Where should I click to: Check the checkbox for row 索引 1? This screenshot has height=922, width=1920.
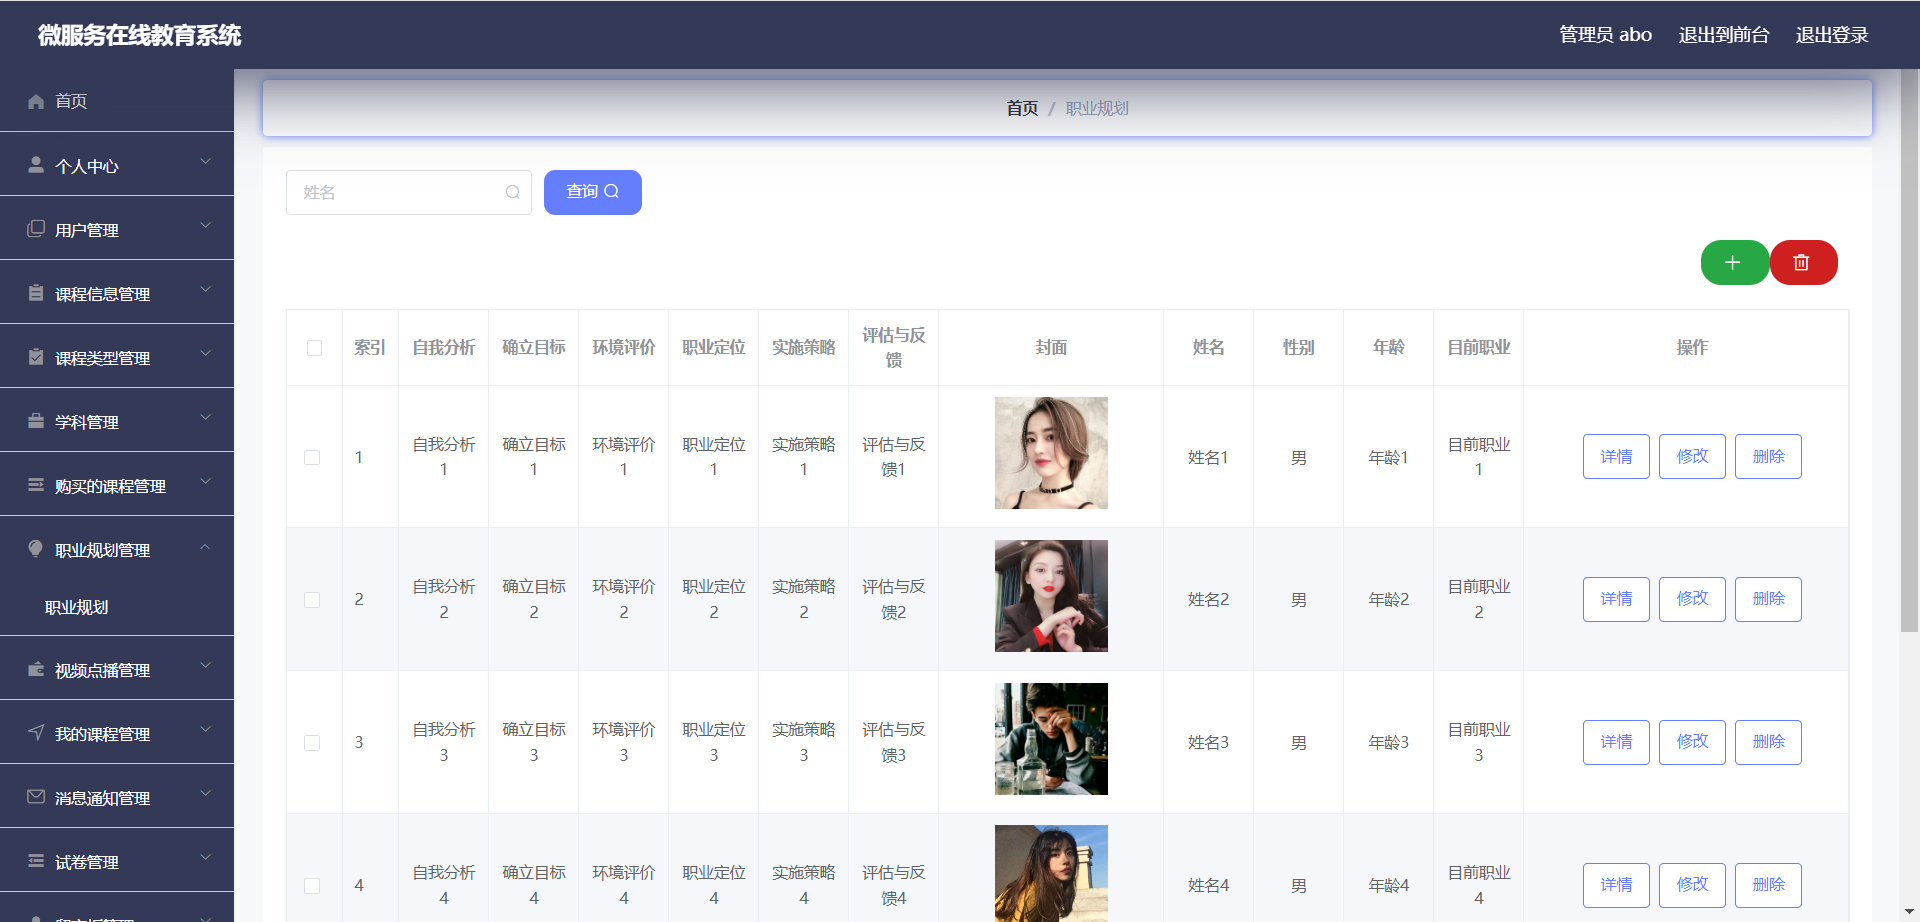[312, 457]
